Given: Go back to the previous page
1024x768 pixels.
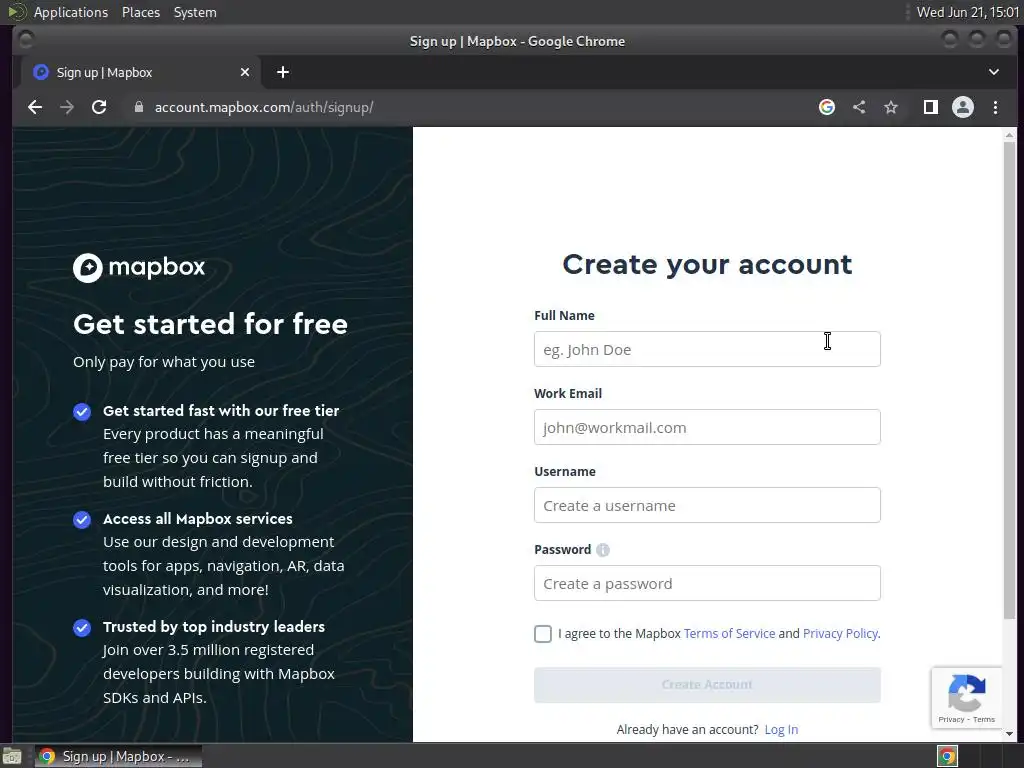Looking at the screenshot, I should point(35,107).
